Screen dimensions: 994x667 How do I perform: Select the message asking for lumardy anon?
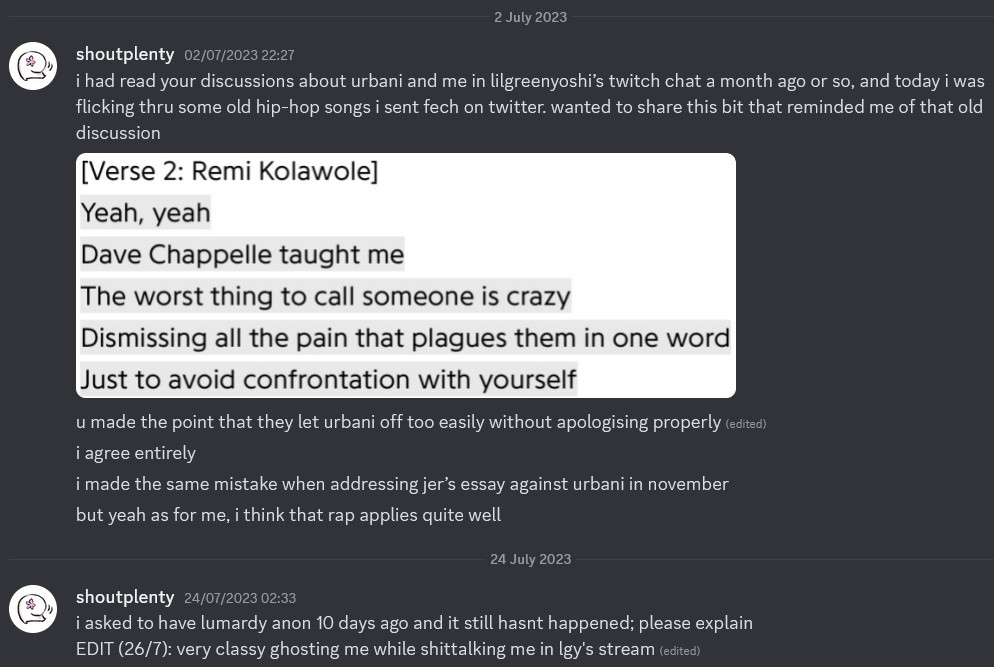pyautogui.click(x=414, y=623)
